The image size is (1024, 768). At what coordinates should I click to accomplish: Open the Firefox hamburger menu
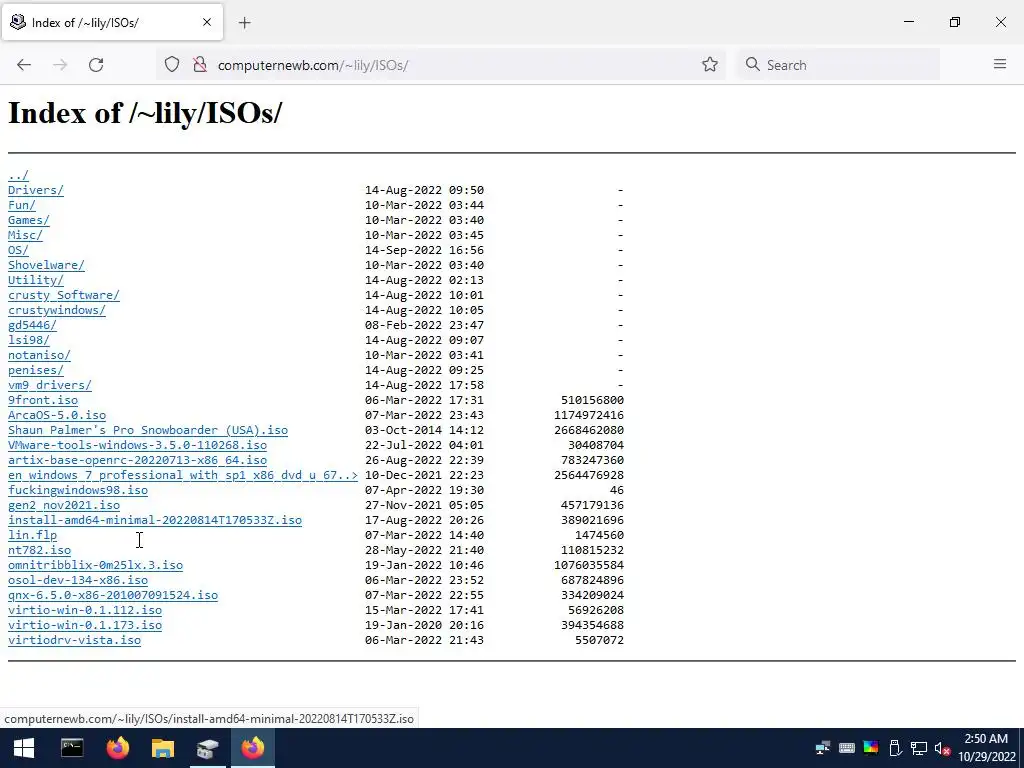(x=1000, y=64)
